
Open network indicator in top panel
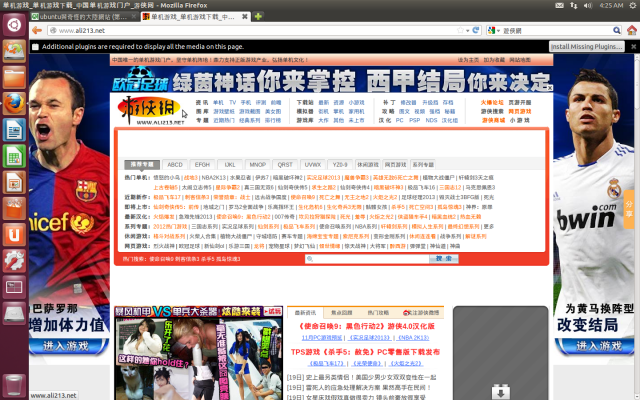point(574,5)
